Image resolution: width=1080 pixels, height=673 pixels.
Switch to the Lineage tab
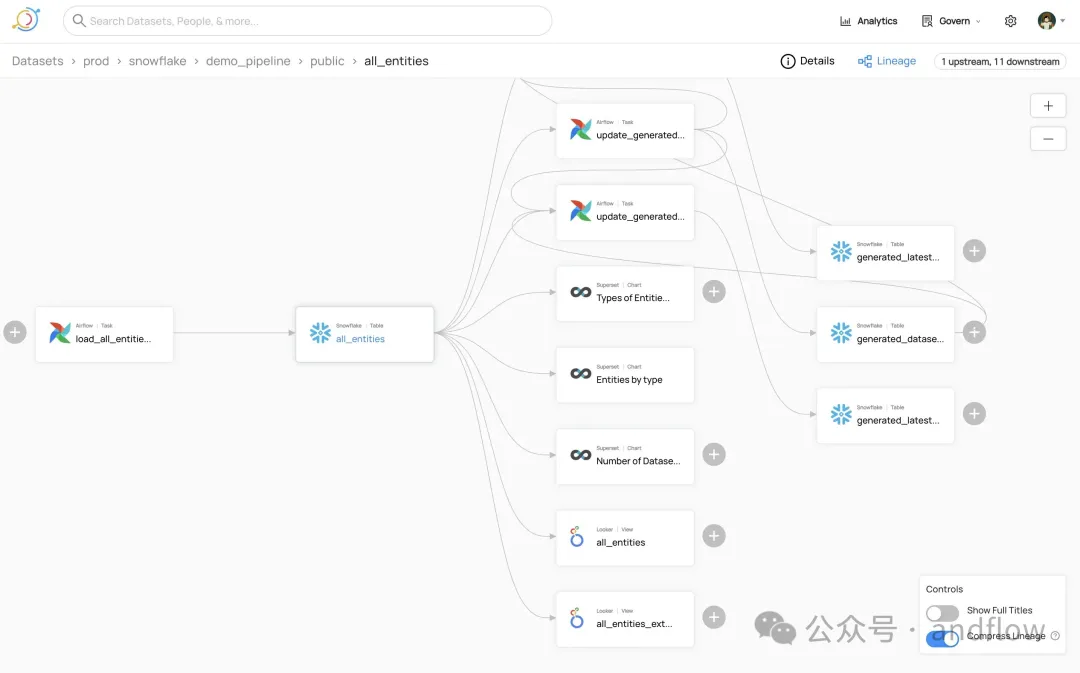click(886, 61)
